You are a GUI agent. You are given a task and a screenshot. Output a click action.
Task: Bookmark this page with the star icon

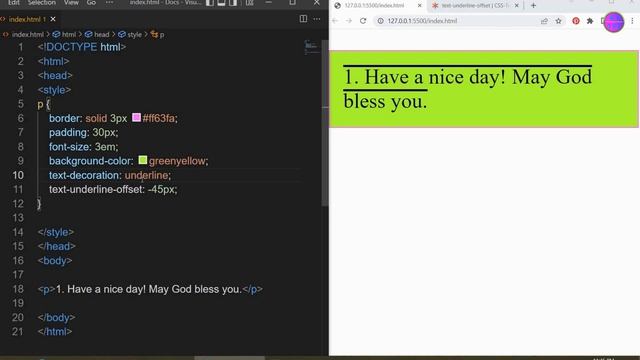[558, 21]
